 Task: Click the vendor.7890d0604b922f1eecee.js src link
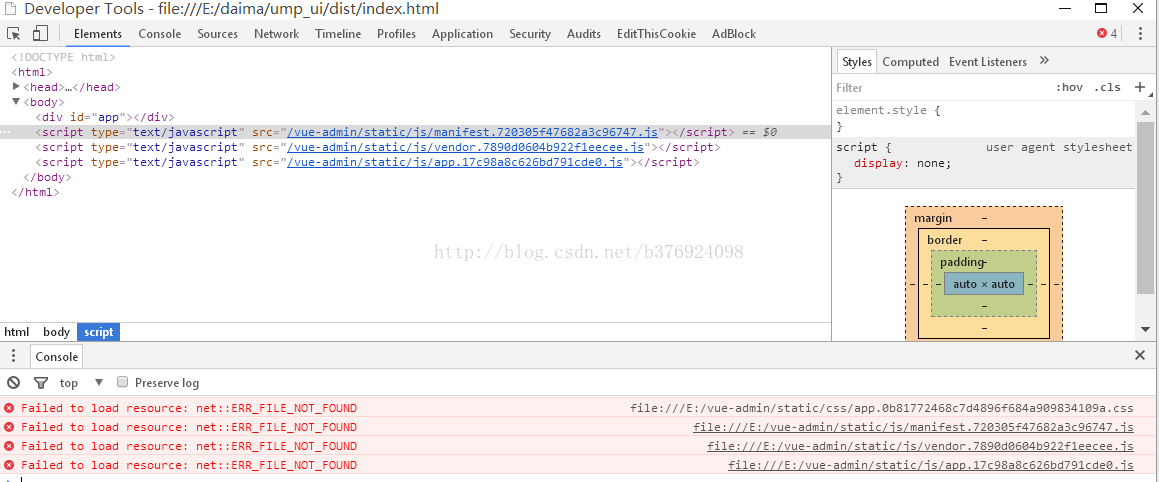click(466, 147)
